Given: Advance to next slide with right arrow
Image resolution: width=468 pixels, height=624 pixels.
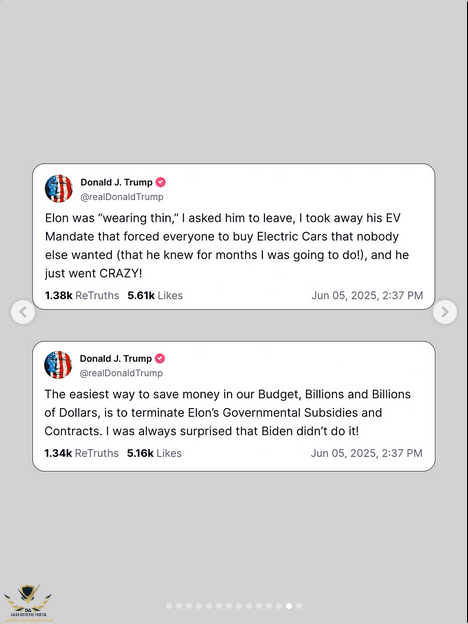Looking at the screenshot, I should [445, 312].
